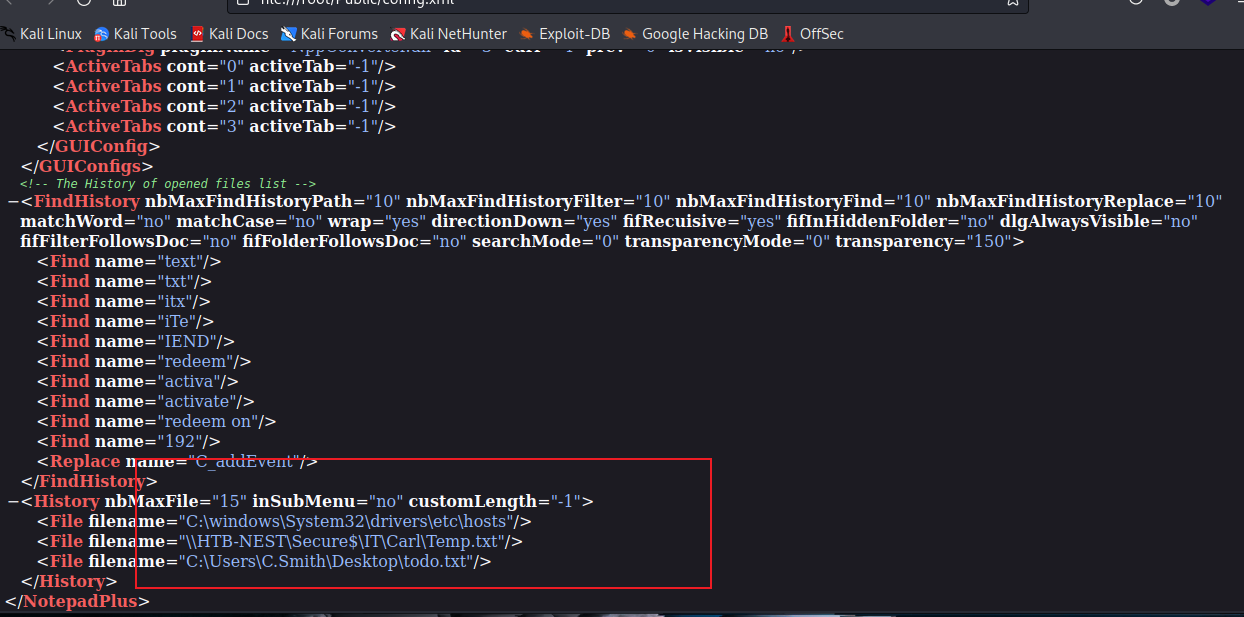Click the matchWord="no" attribute
The height and width of the screenshot is (617, 1244).
pyautogui.click(x=96, y=221)
